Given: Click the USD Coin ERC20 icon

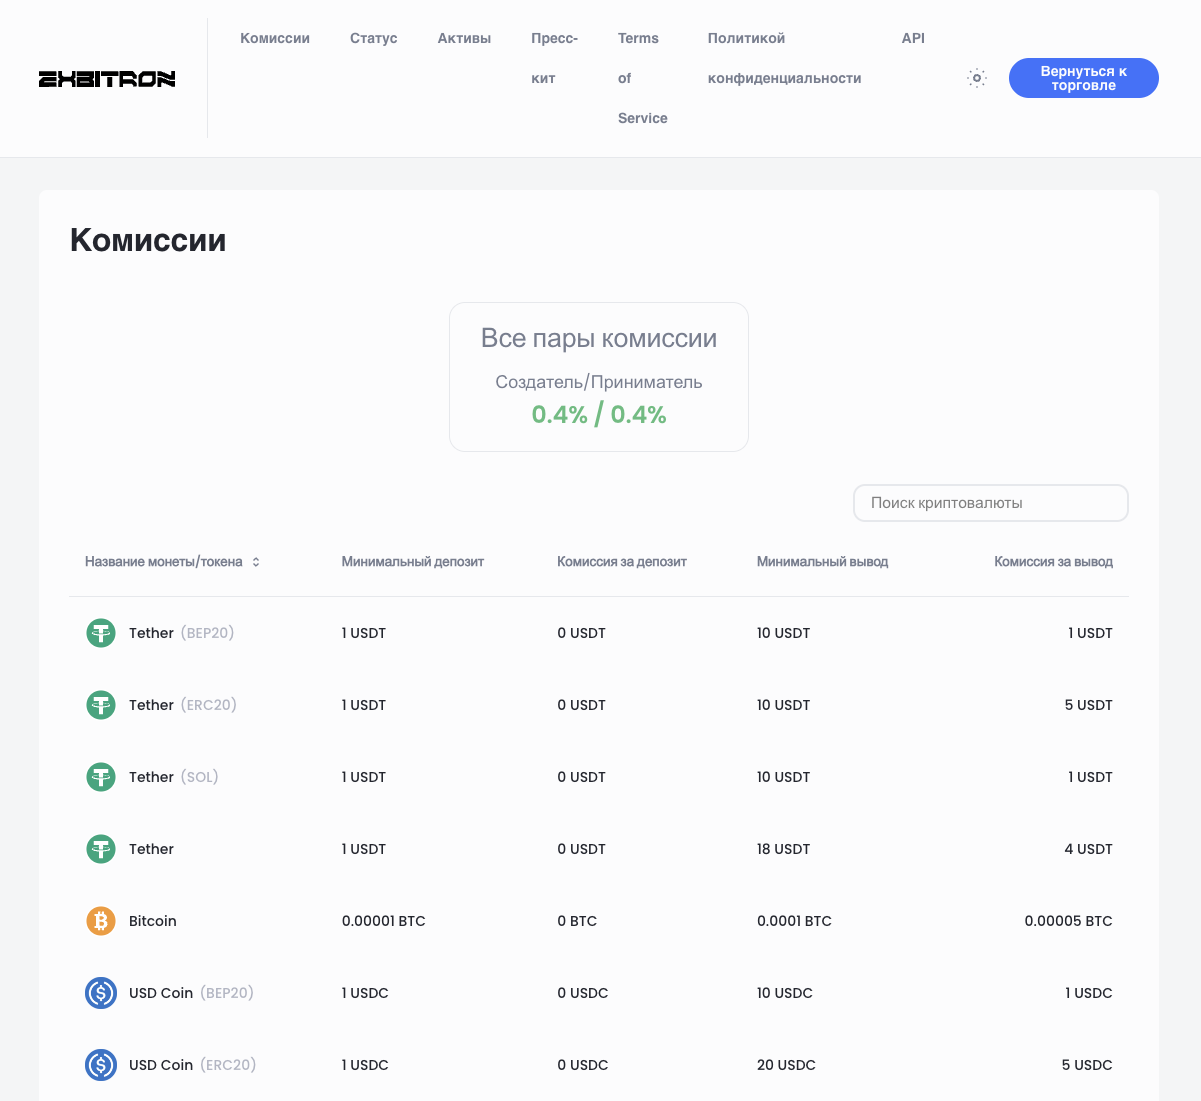Looking at the screenshot, I should 101,1065.
